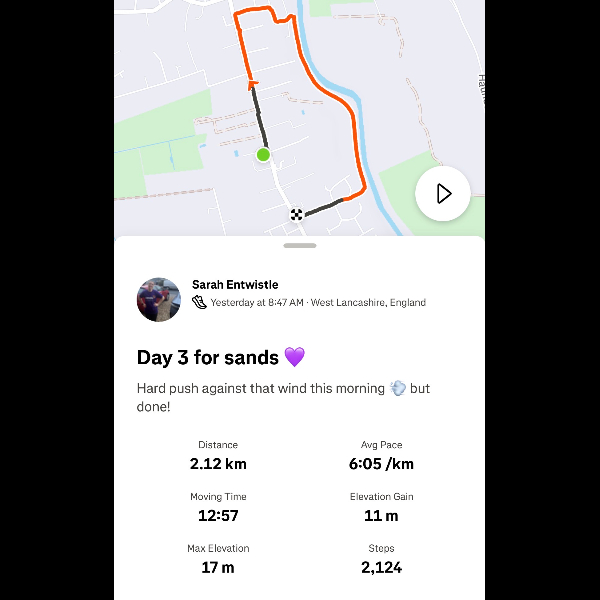
Task: Click the orange direction arrow on route
Action: [252, 84]
